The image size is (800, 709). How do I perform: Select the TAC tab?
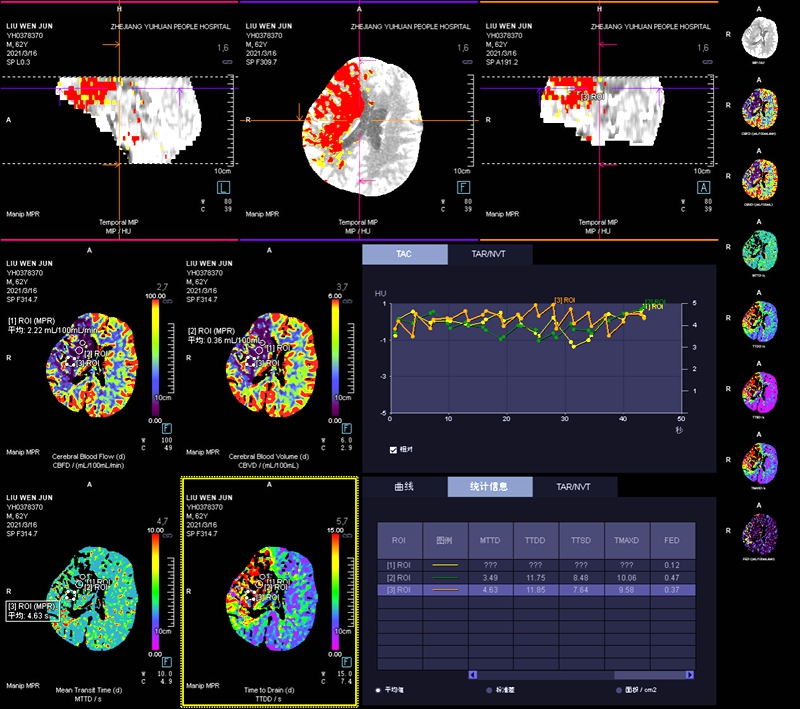[404, 255]
